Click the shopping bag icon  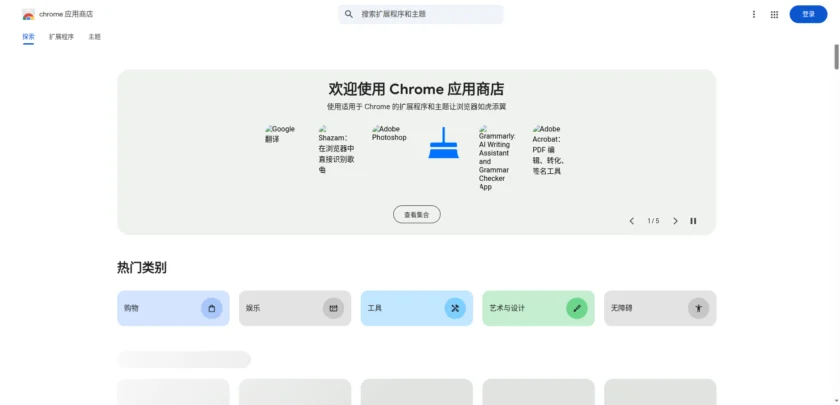click(x=212, y=308)
